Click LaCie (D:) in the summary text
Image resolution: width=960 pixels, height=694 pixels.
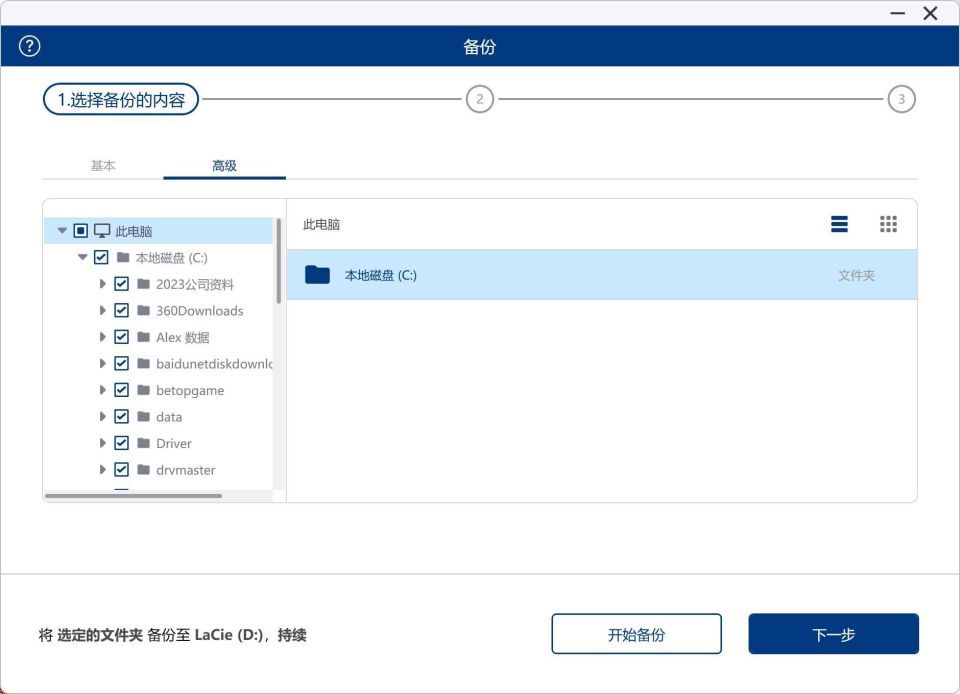click(229, 635)
